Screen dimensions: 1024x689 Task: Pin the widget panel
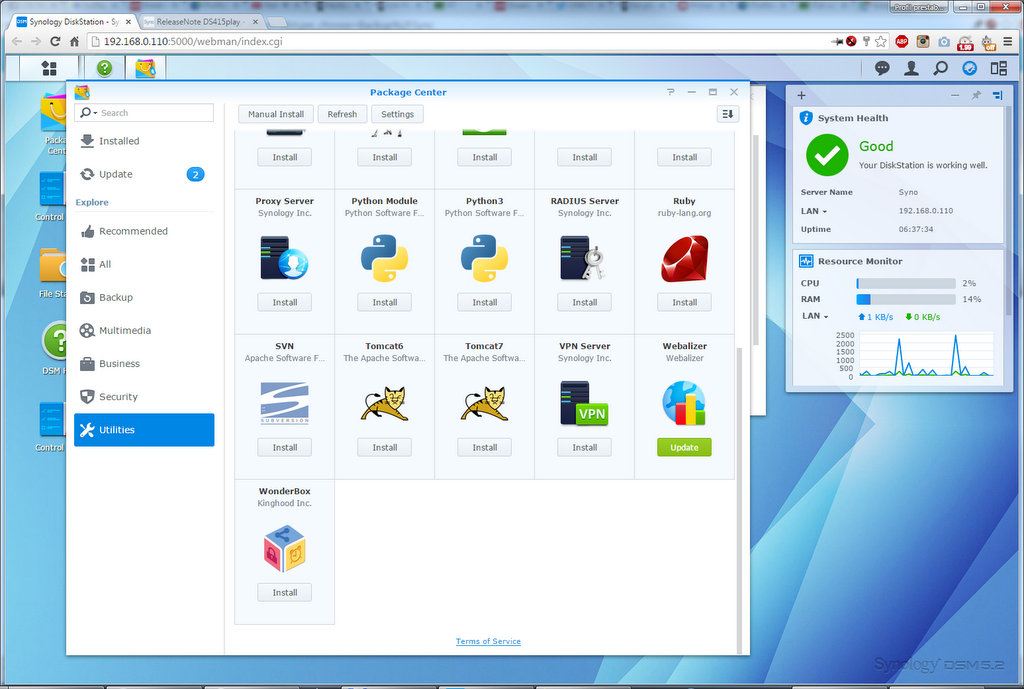click(x=976, y=95)
